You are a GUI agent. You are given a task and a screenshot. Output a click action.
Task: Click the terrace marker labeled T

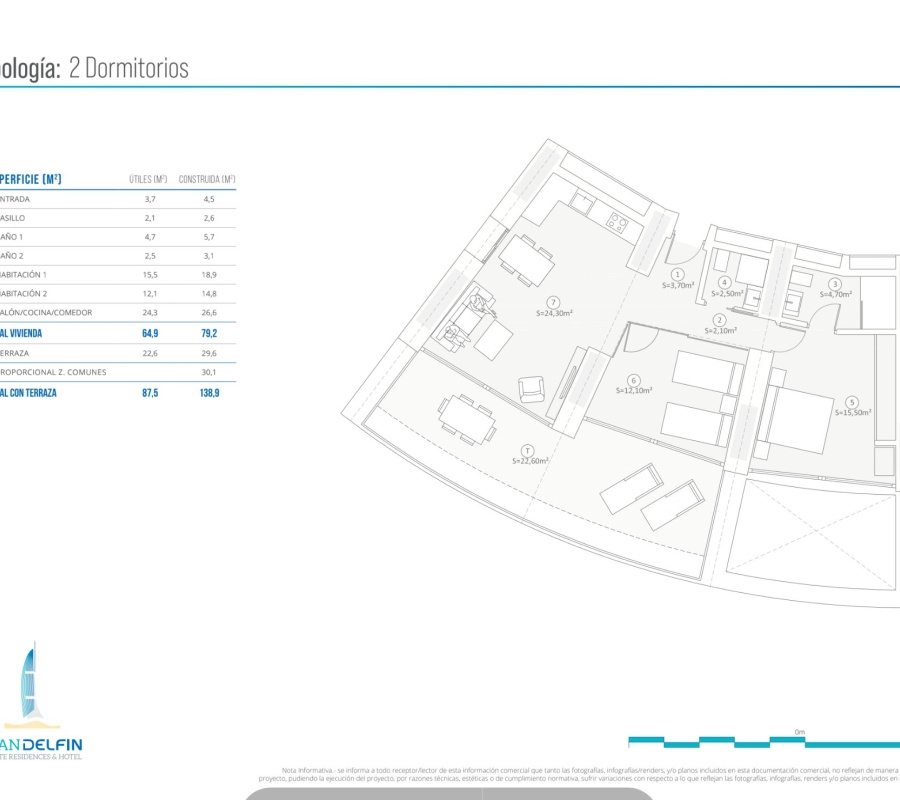point(527,451)
